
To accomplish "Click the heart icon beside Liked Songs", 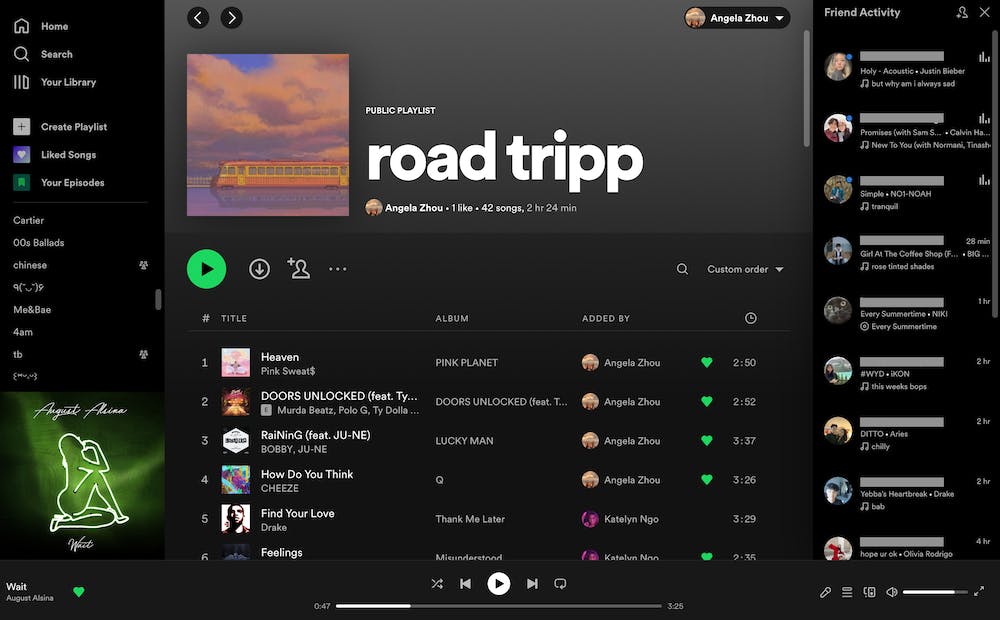I will coord(22,155).
